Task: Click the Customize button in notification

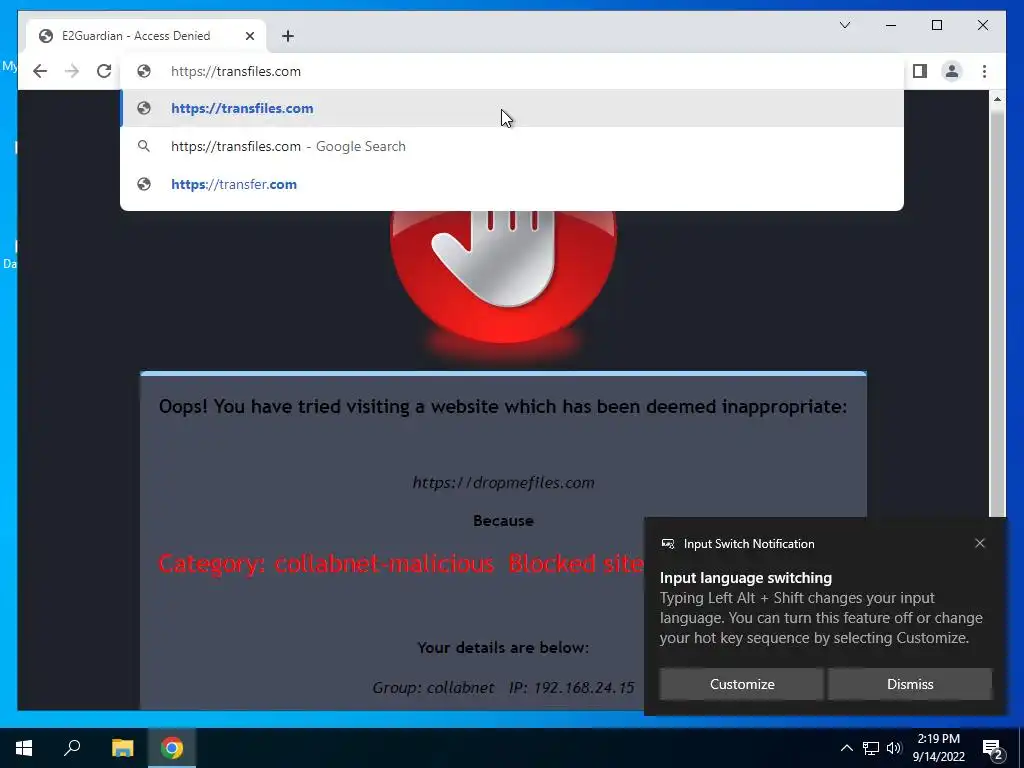Action: click(x=741, y=684)
